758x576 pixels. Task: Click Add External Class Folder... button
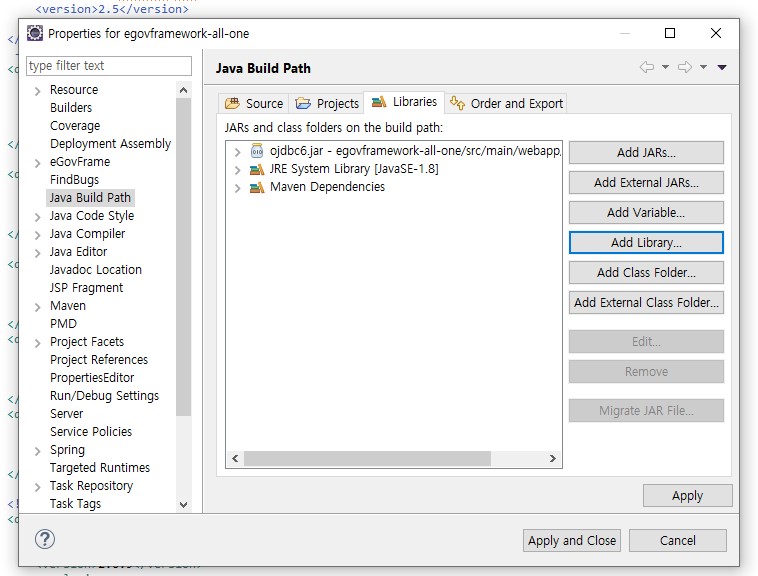click(x=646, y=302)
